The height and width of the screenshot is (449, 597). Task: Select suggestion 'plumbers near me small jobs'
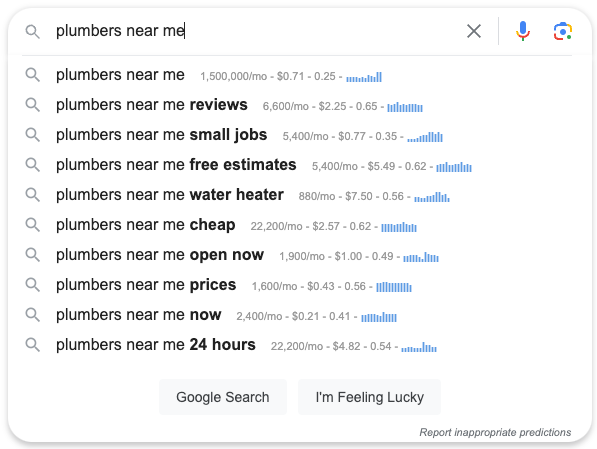(x=161, y=135)
